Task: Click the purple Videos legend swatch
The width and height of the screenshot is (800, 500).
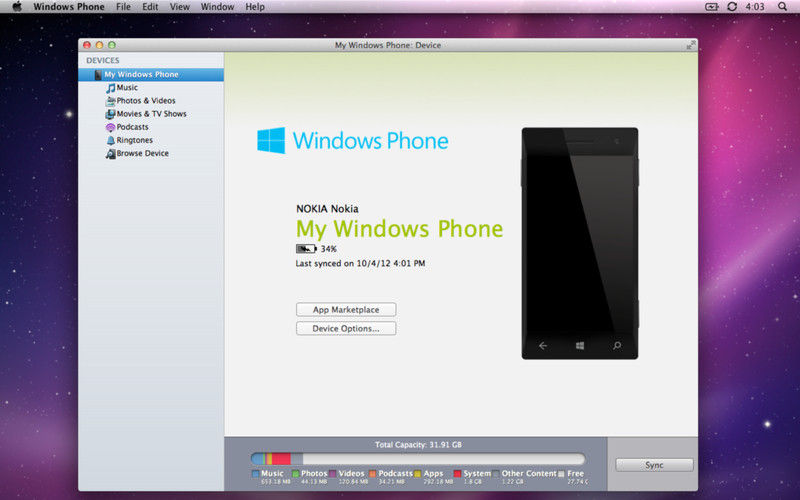Action: tap(333, 474)
